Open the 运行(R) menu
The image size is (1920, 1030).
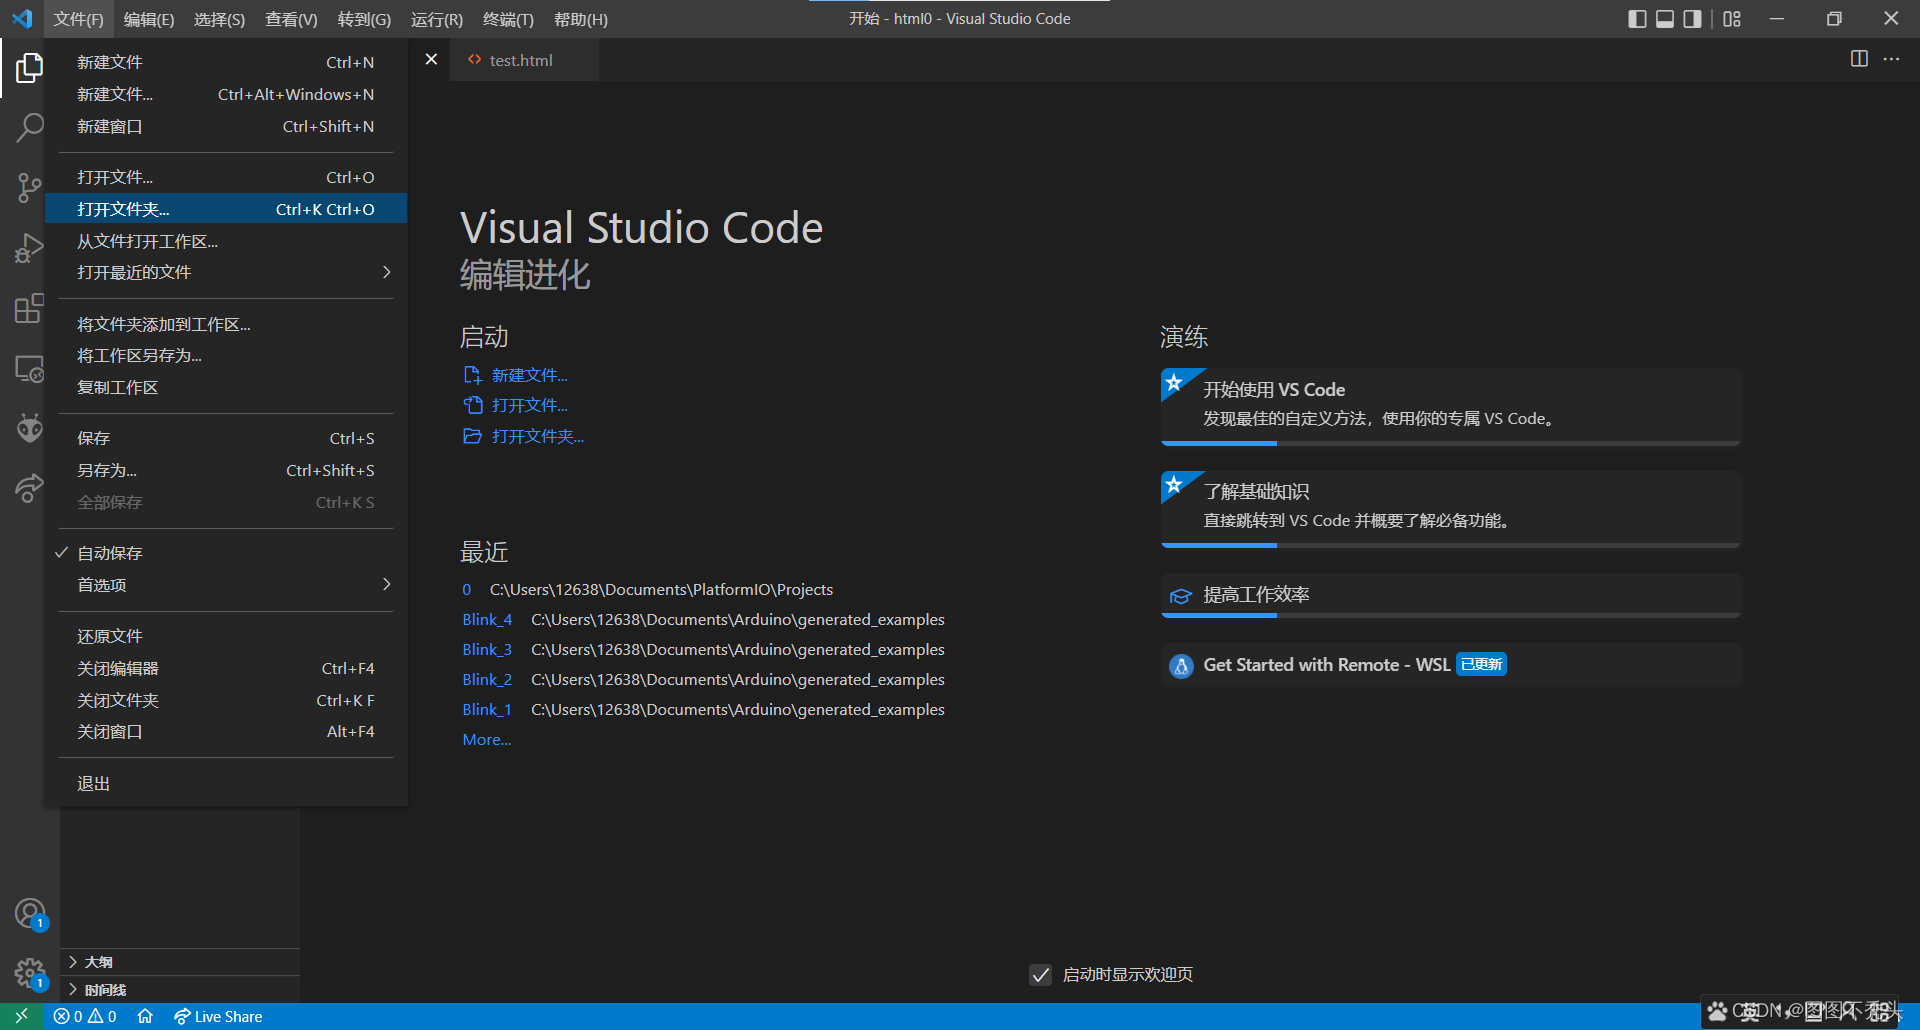pos(437,19)
